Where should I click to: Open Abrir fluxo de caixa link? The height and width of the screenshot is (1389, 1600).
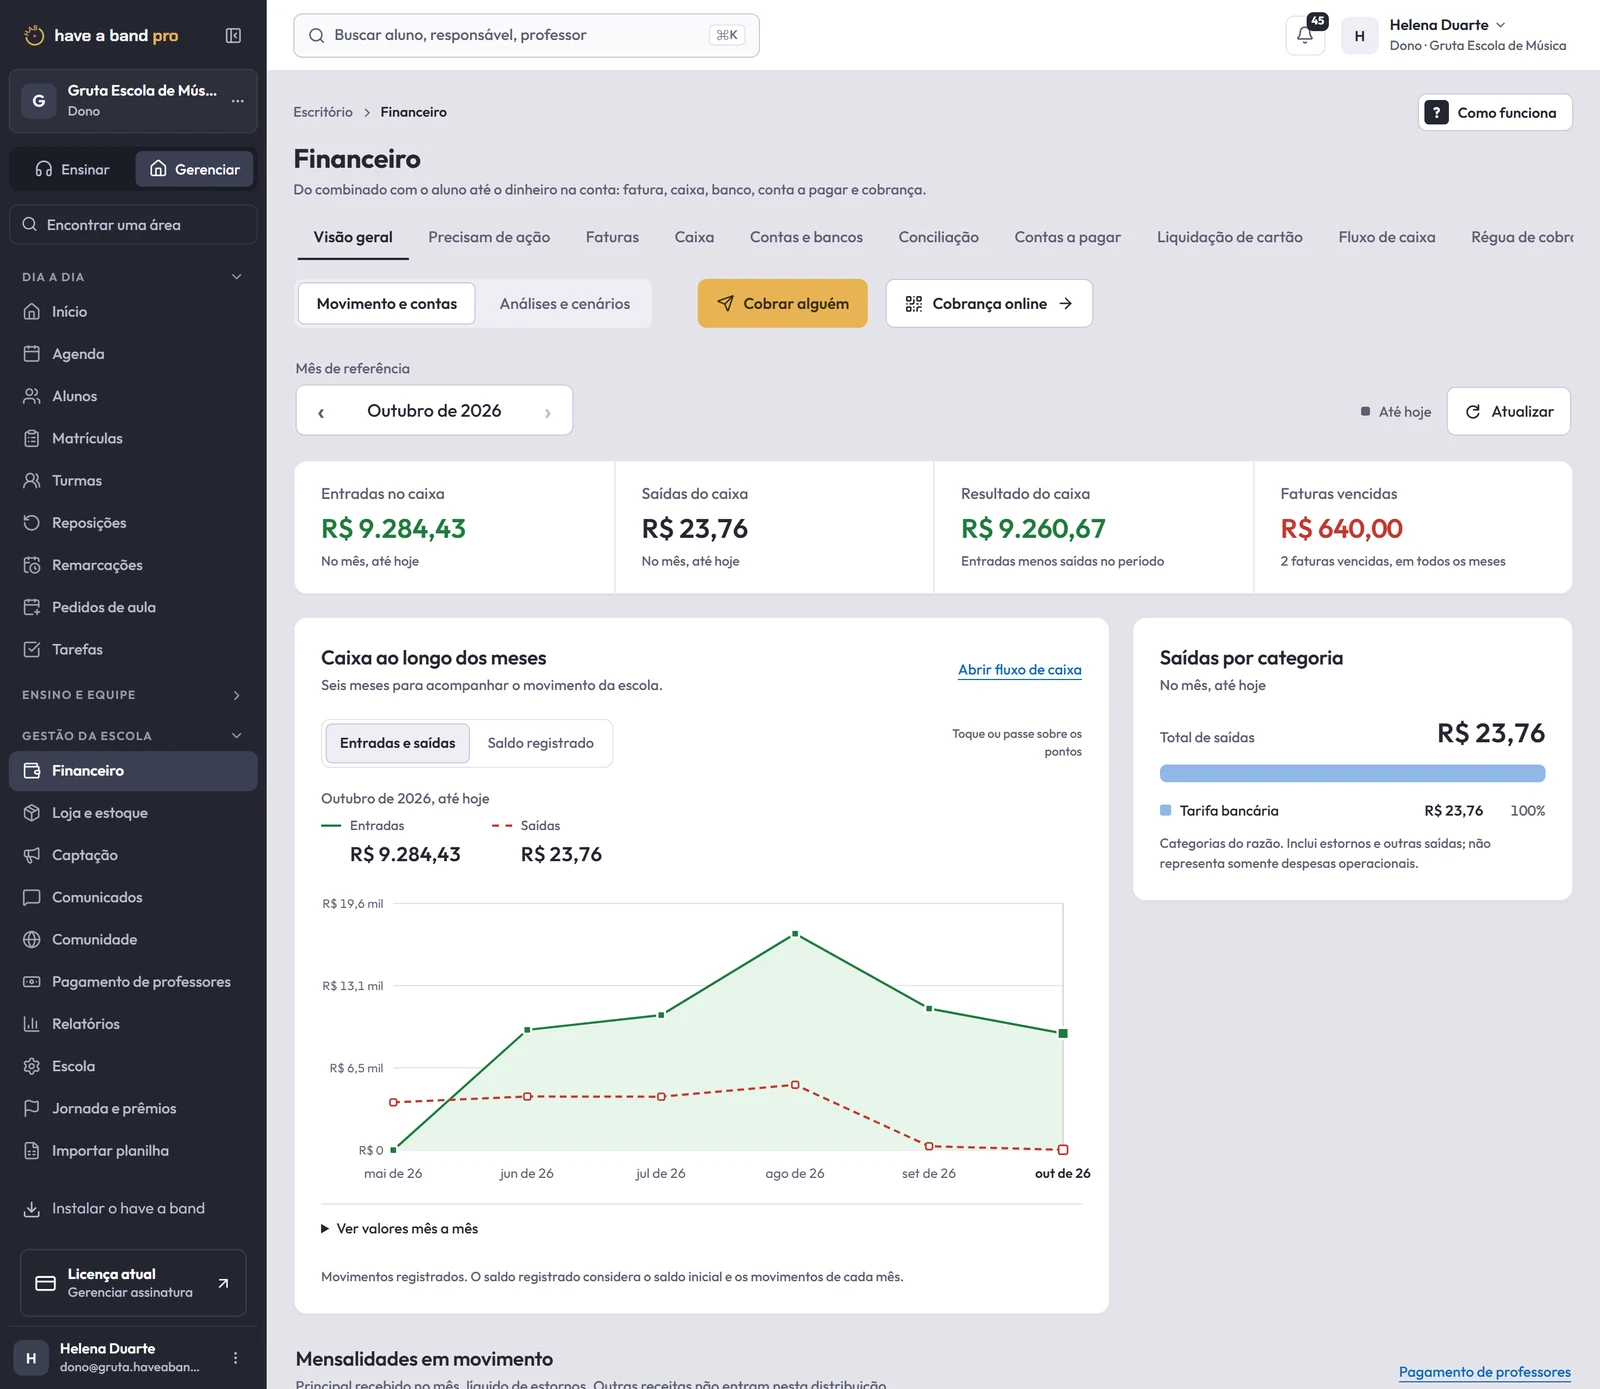(1019, 670)
